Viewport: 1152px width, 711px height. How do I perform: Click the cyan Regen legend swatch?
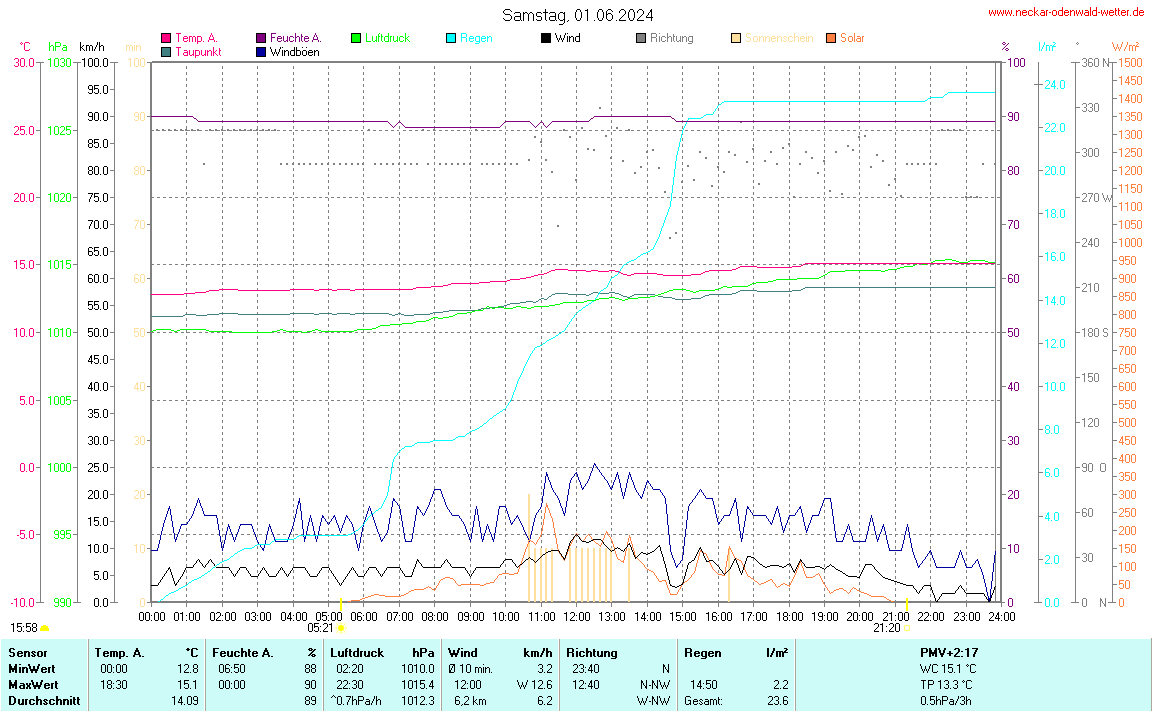tap(451, 38)
